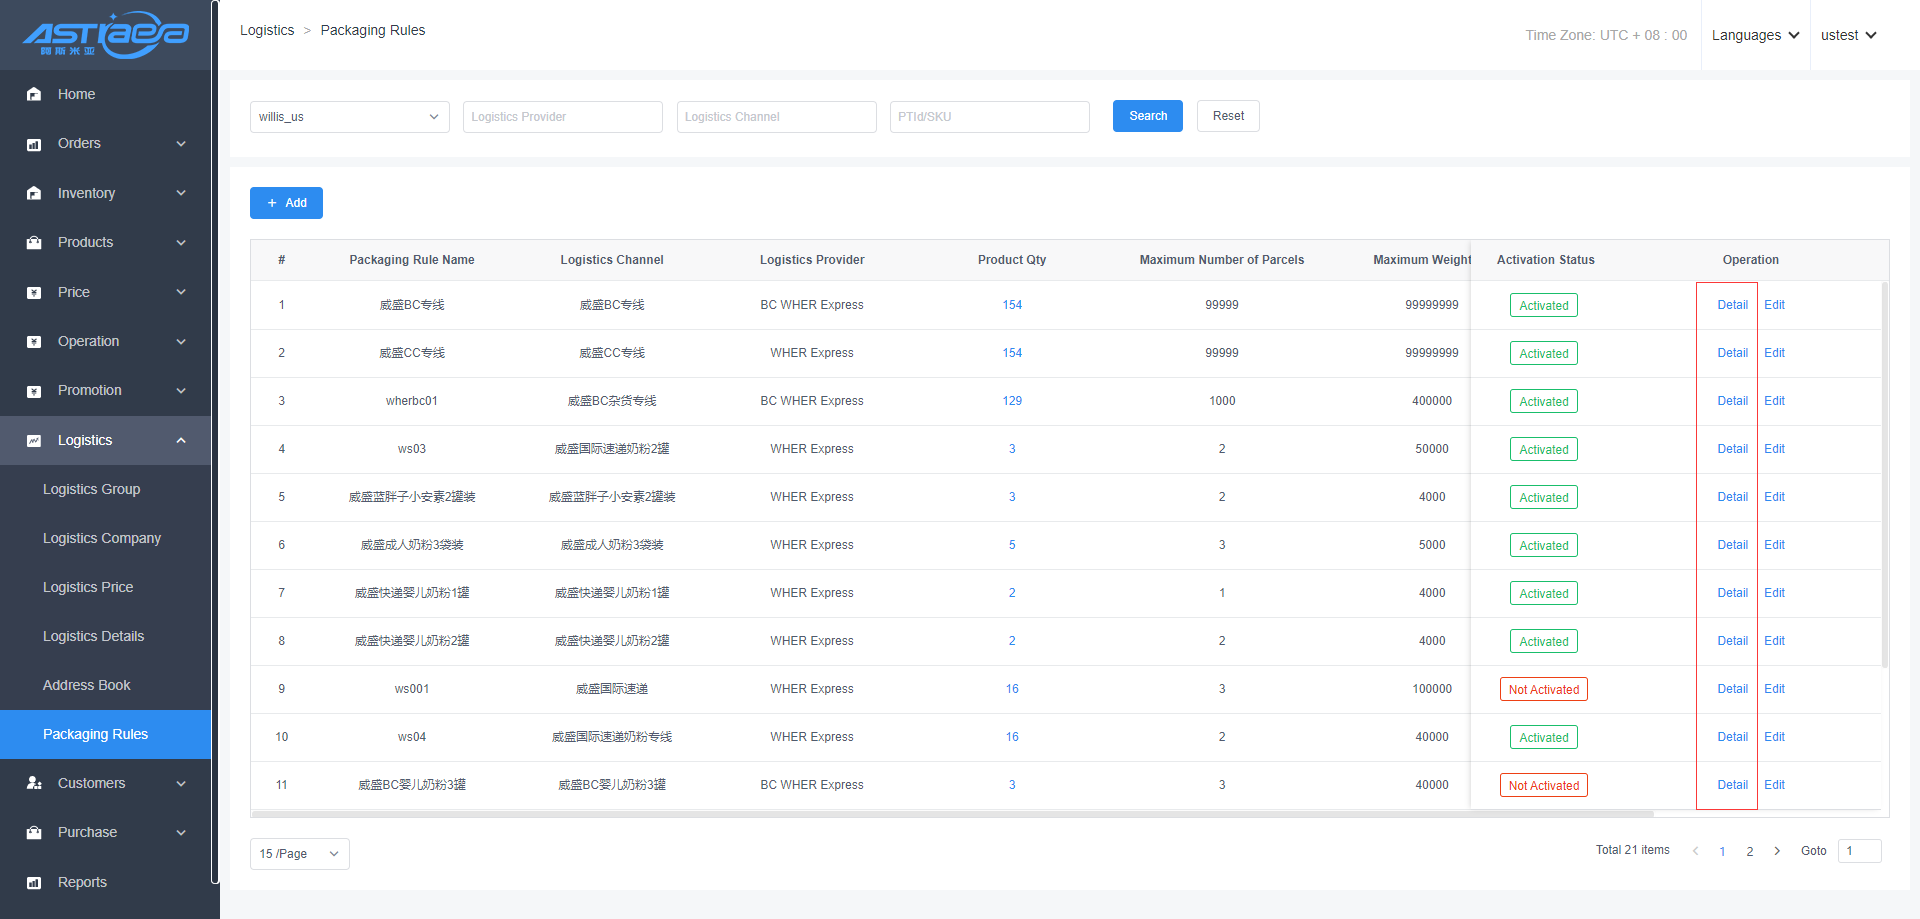1920x919 pixels.
Task: Click the Customers person icon
Action: coord(34,783)
